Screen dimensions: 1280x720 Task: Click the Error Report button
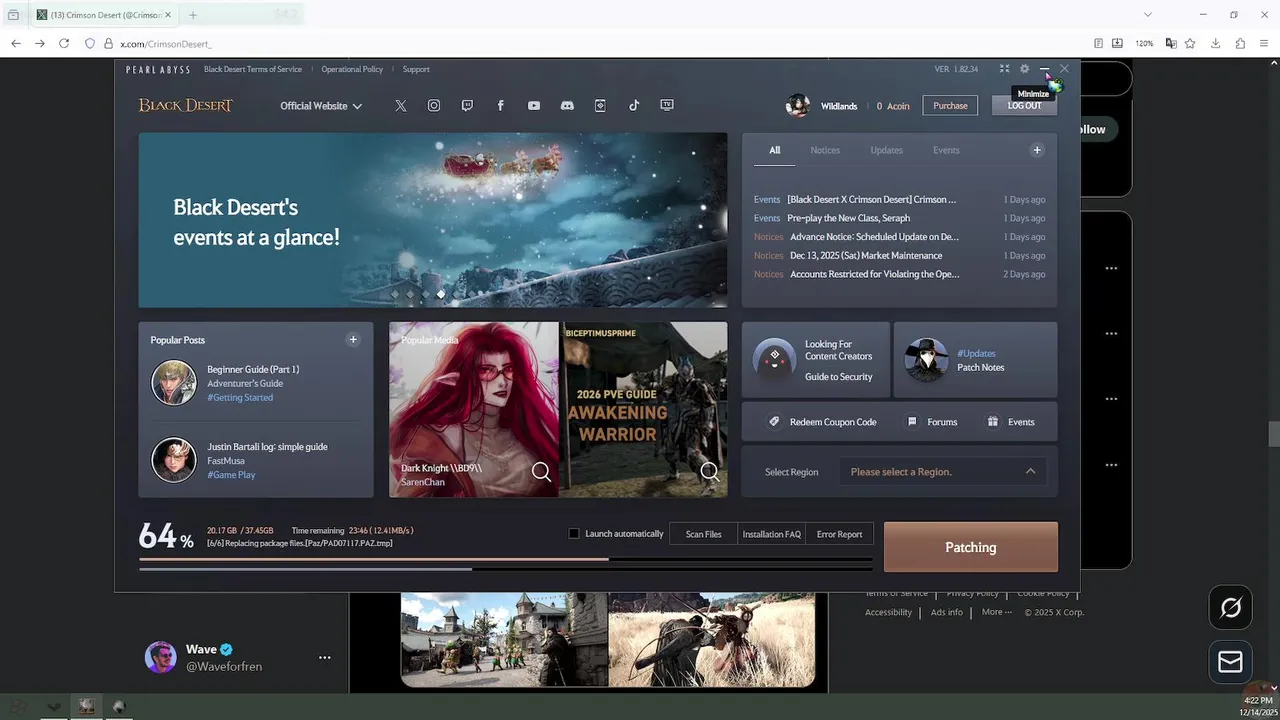click(x=839, y=534)
